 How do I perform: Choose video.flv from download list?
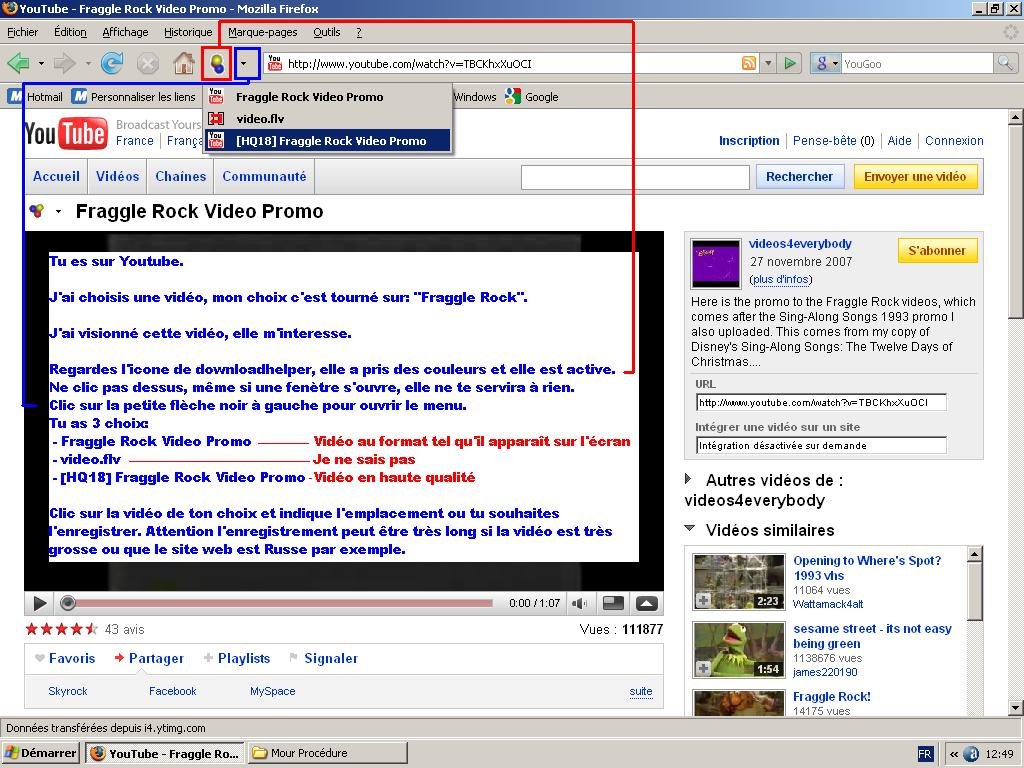pyautogui.click(x=260, y=119)
